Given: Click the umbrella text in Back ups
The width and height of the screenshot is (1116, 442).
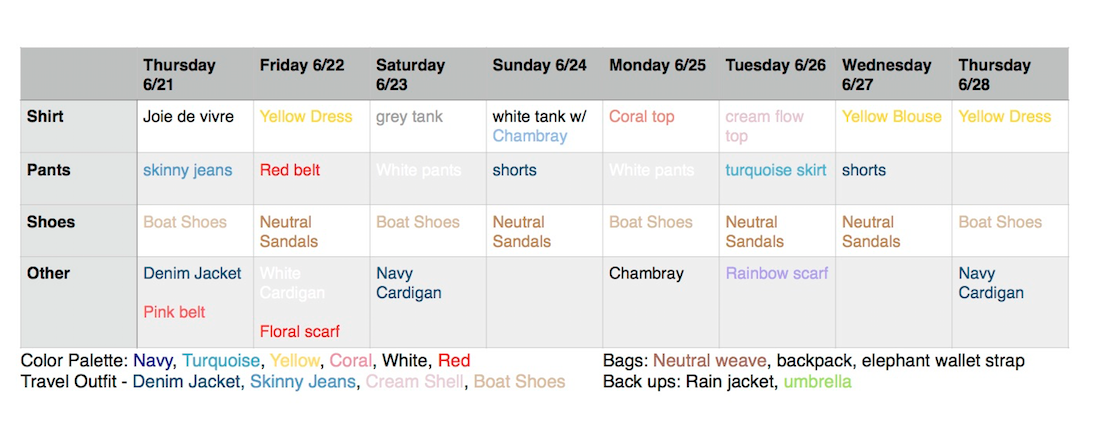Looking at the screenshot, I should click(x=817, y=382).
